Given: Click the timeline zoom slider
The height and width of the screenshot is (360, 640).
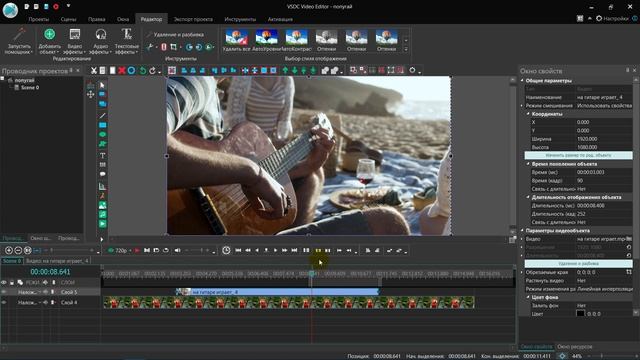Looking at the screenshot, I should click(x=71, y=250).
